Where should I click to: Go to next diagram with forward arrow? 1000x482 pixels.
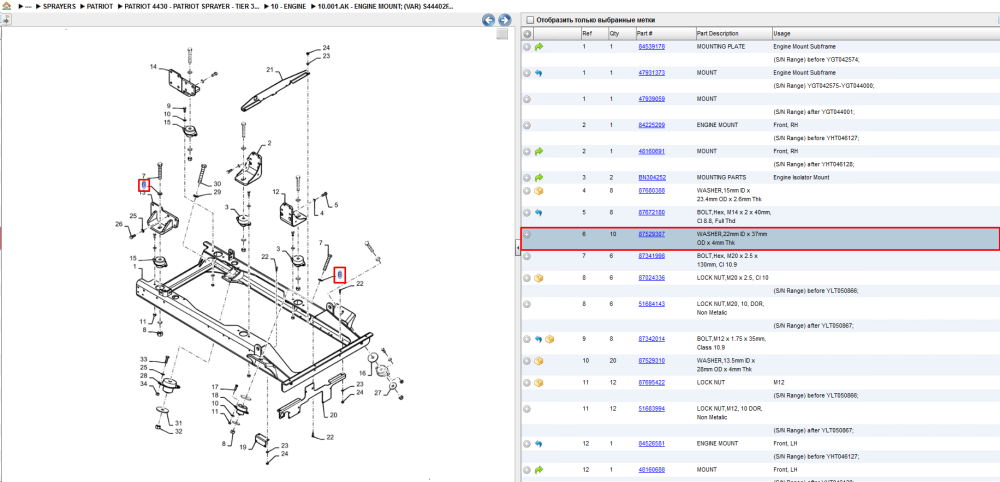click(504, 20)
